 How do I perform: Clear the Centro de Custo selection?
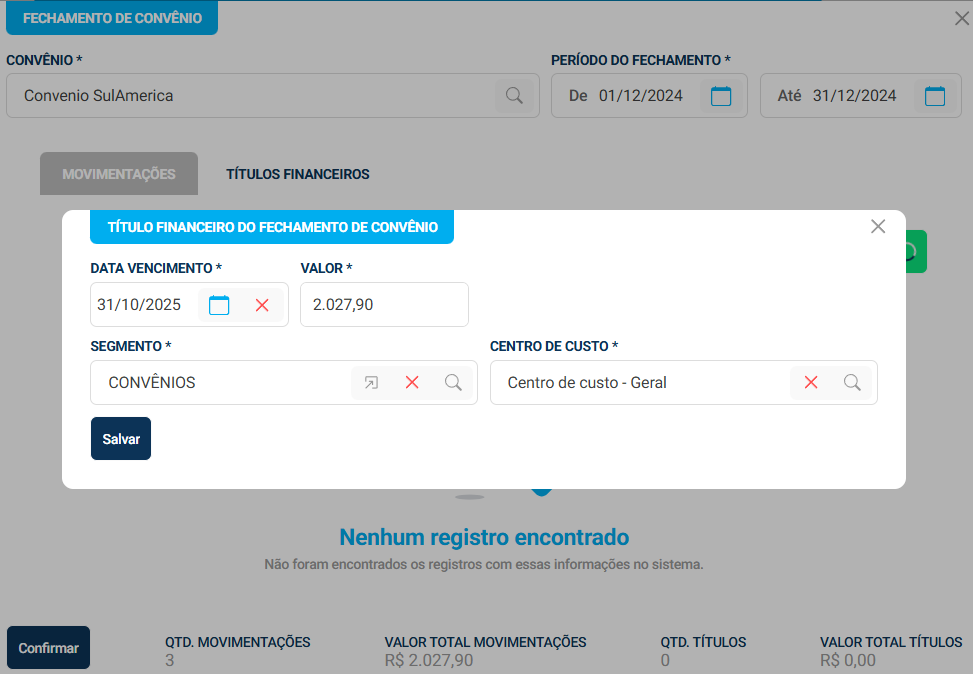[811, 382]
